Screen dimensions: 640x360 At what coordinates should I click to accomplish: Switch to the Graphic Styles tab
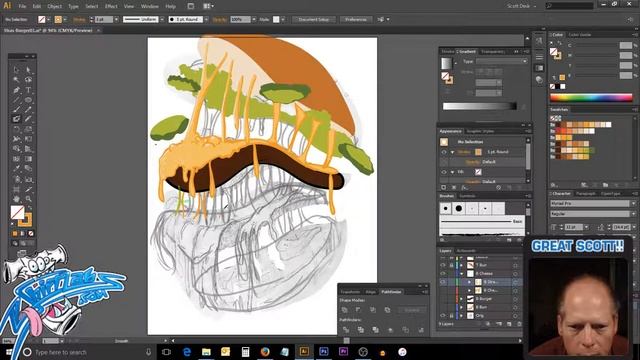click(480, 131)
